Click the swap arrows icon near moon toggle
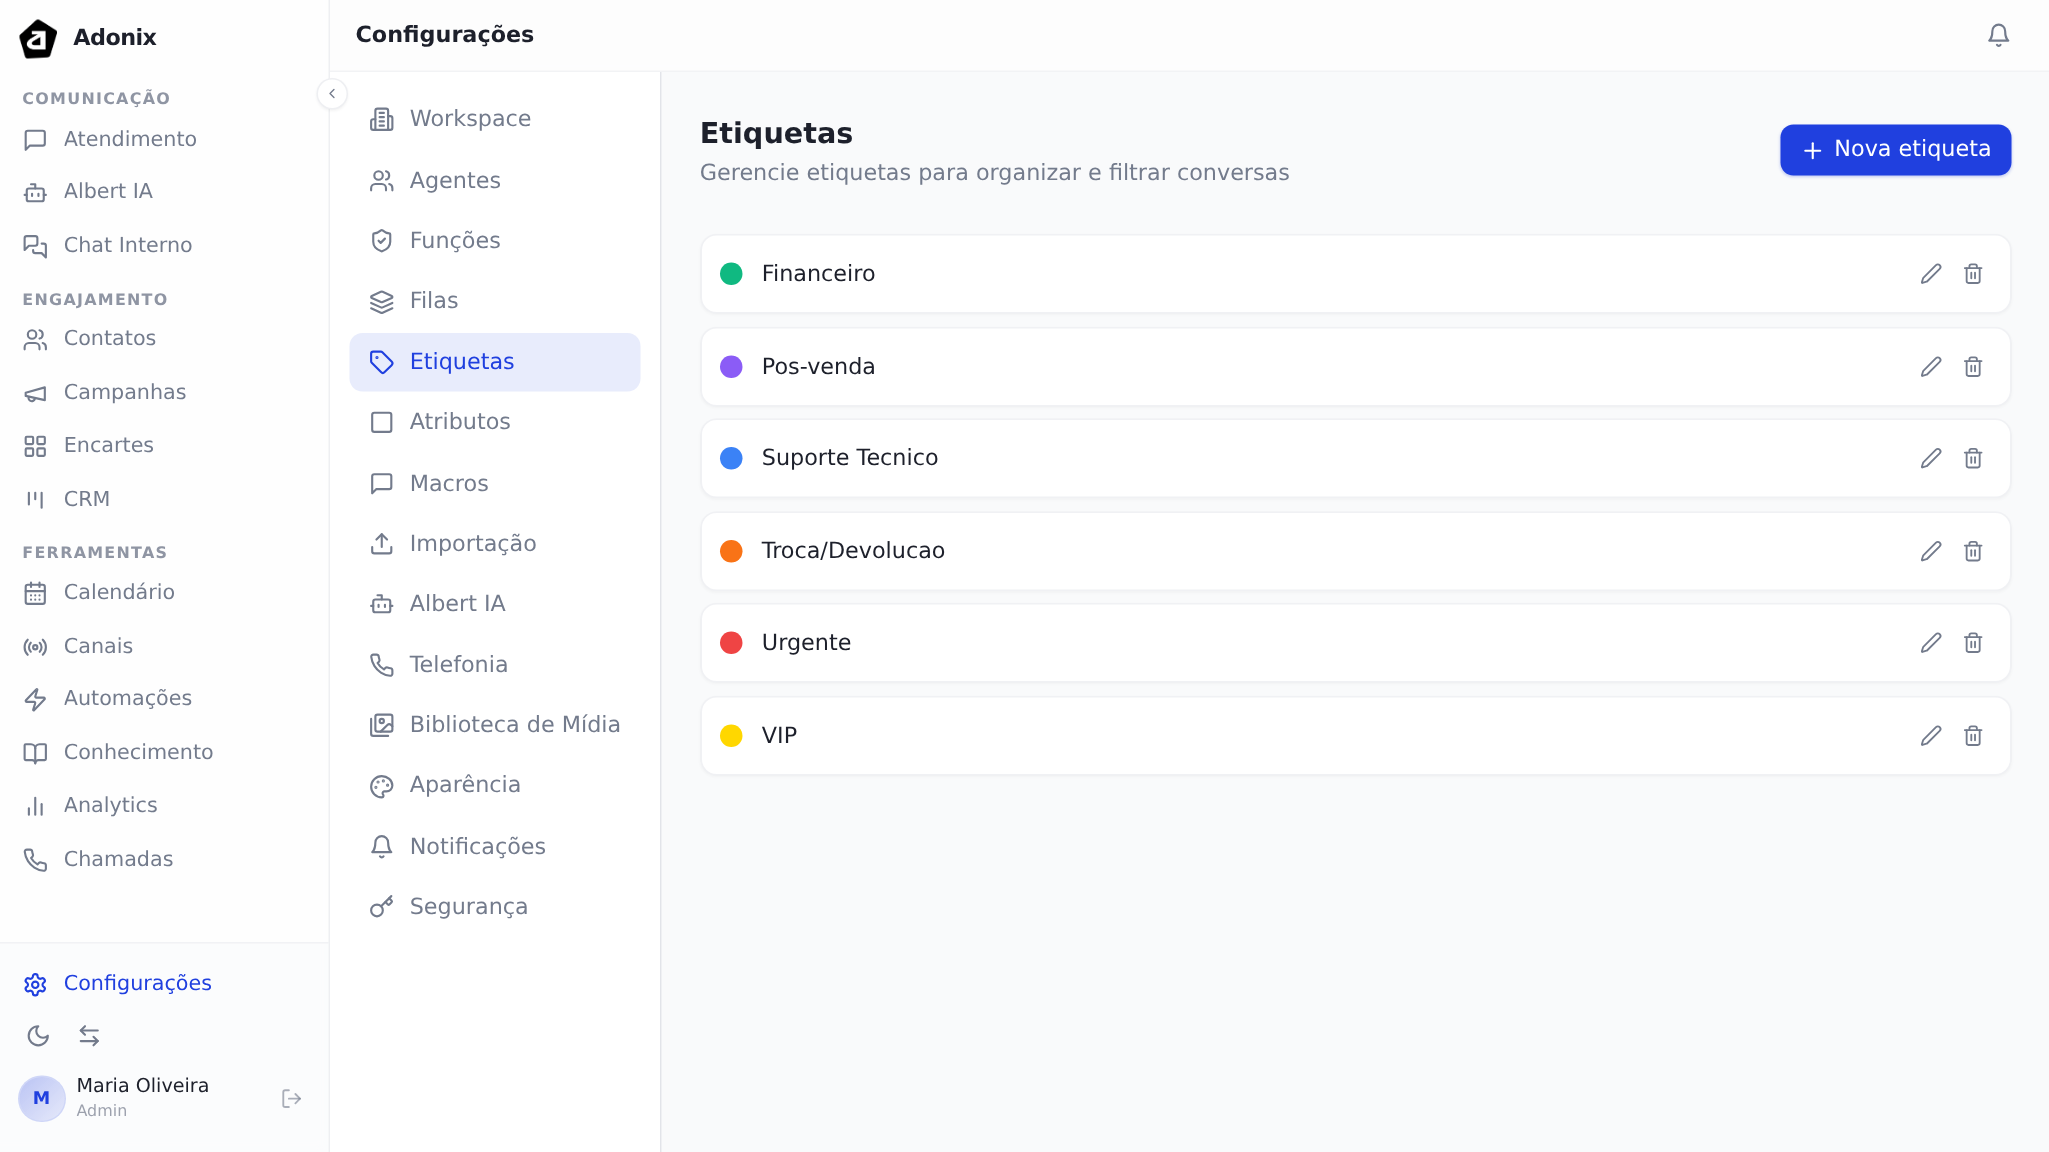 pyautogui.click(x=90, y=1036)
